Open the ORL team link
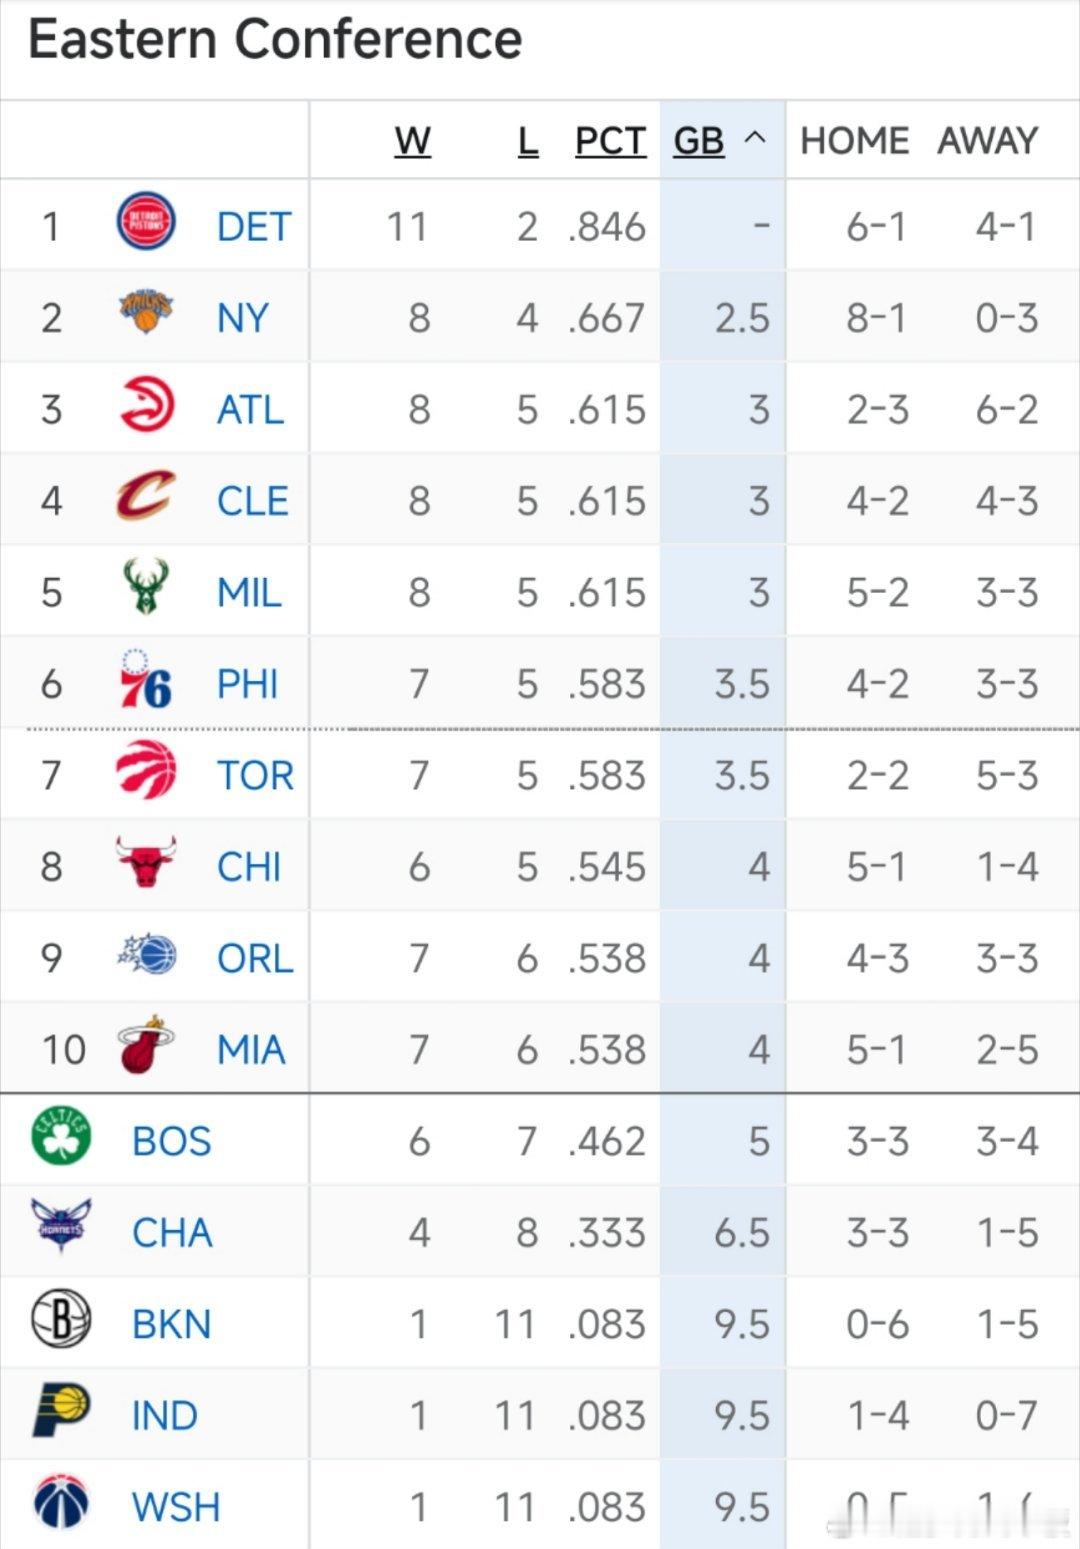This screenshot has height=1549, width=1080. (x=255, y=958)
